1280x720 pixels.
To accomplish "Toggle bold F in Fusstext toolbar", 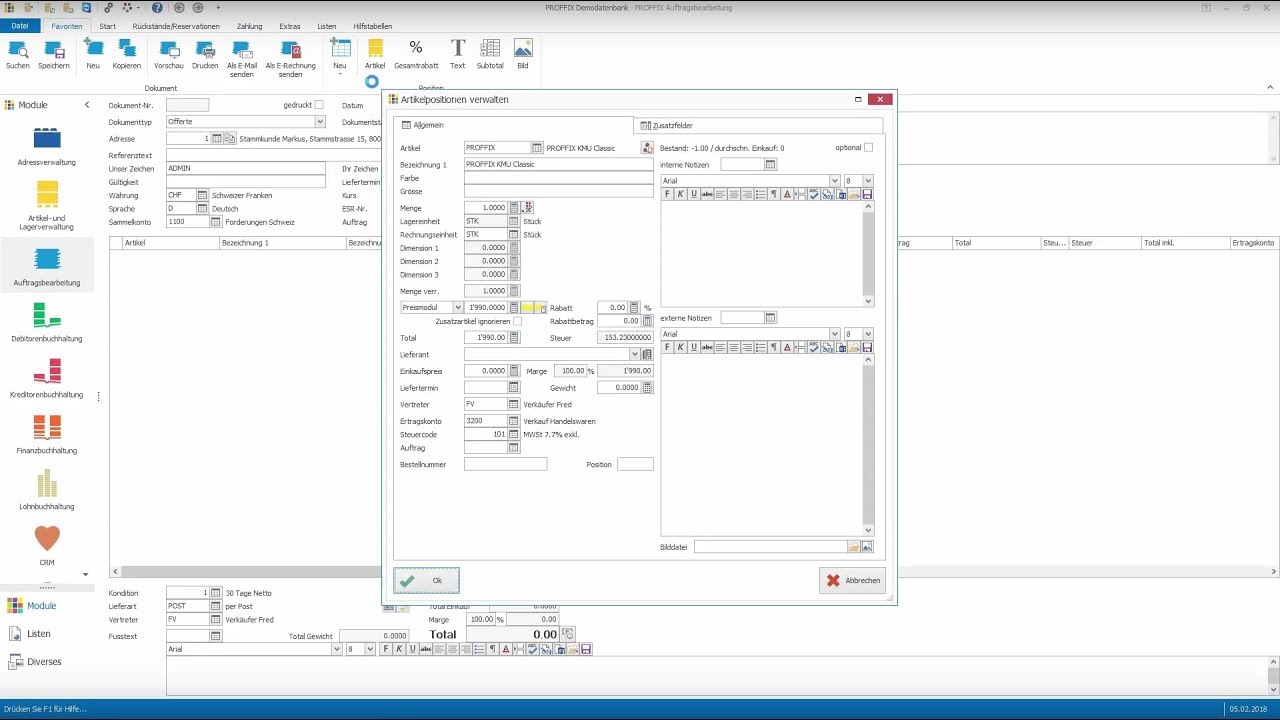I will pyautogui.click(x=386, y=649).
